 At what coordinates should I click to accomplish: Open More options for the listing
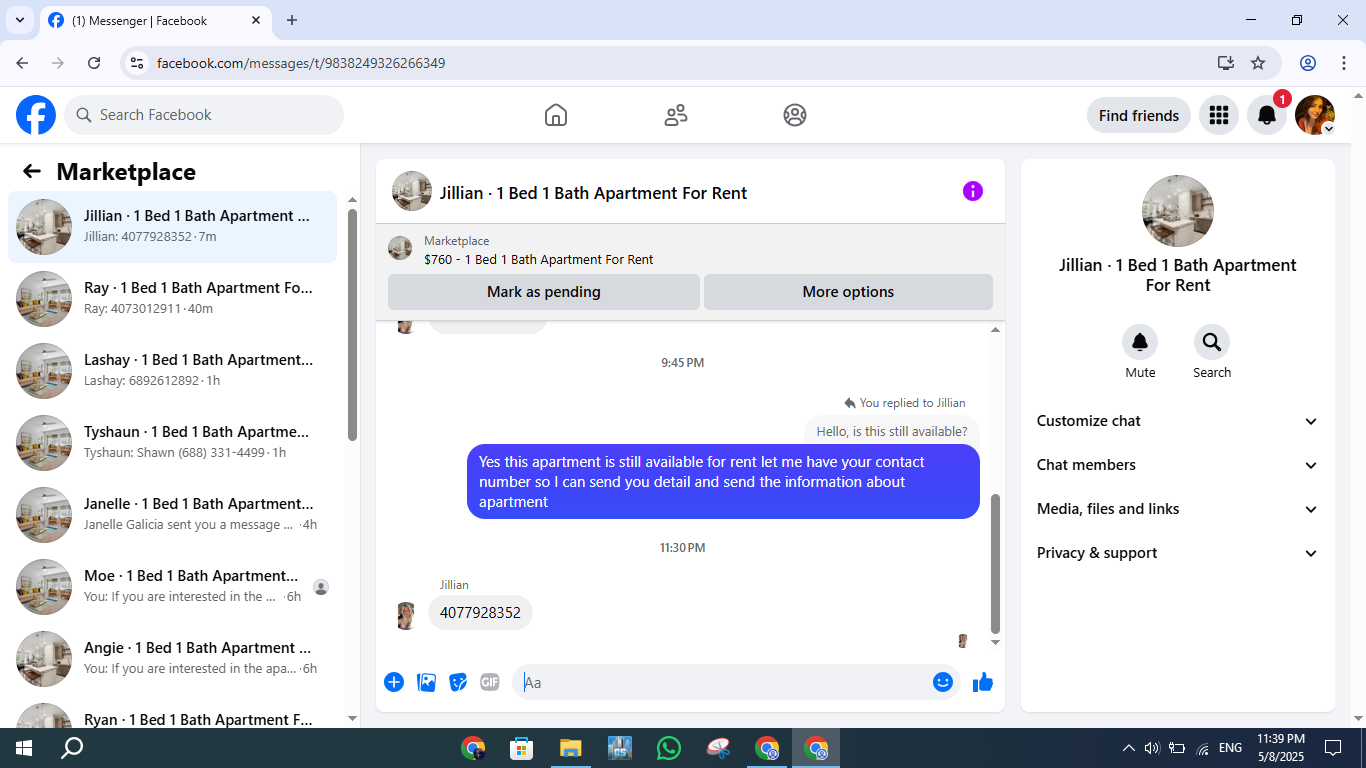tap(848, 292)
